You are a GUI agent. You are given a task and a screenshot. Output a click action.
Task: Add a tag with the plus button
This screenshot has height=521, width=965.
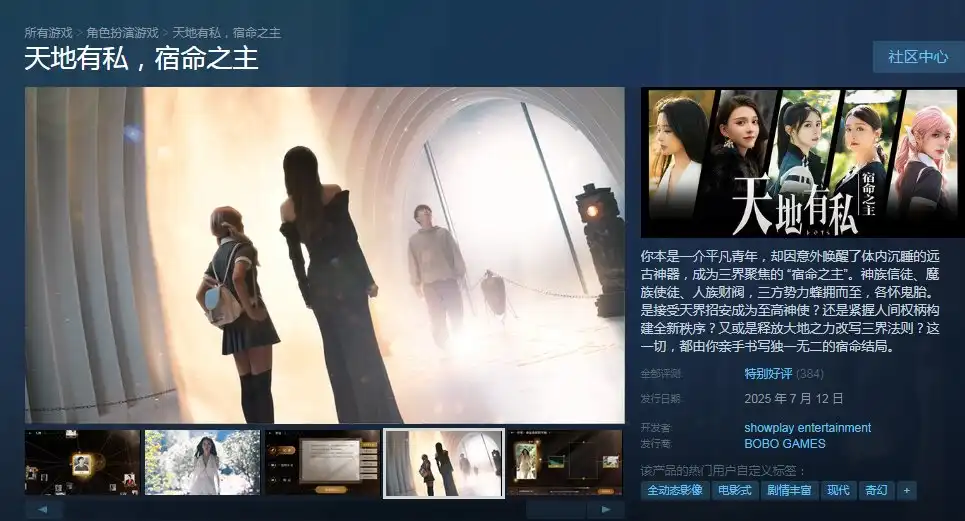[x=907, y=490]
